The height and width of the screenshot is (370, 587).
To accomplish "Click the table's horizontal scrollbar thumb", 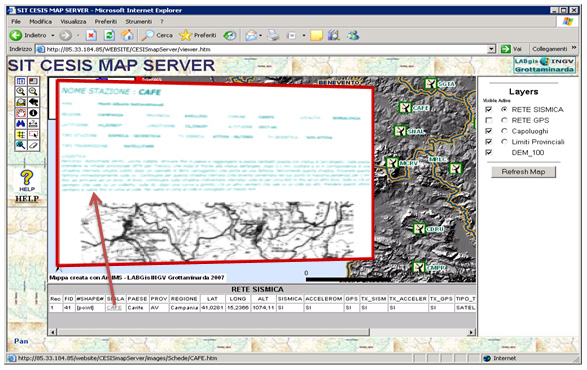I will (x=213, y=332).
